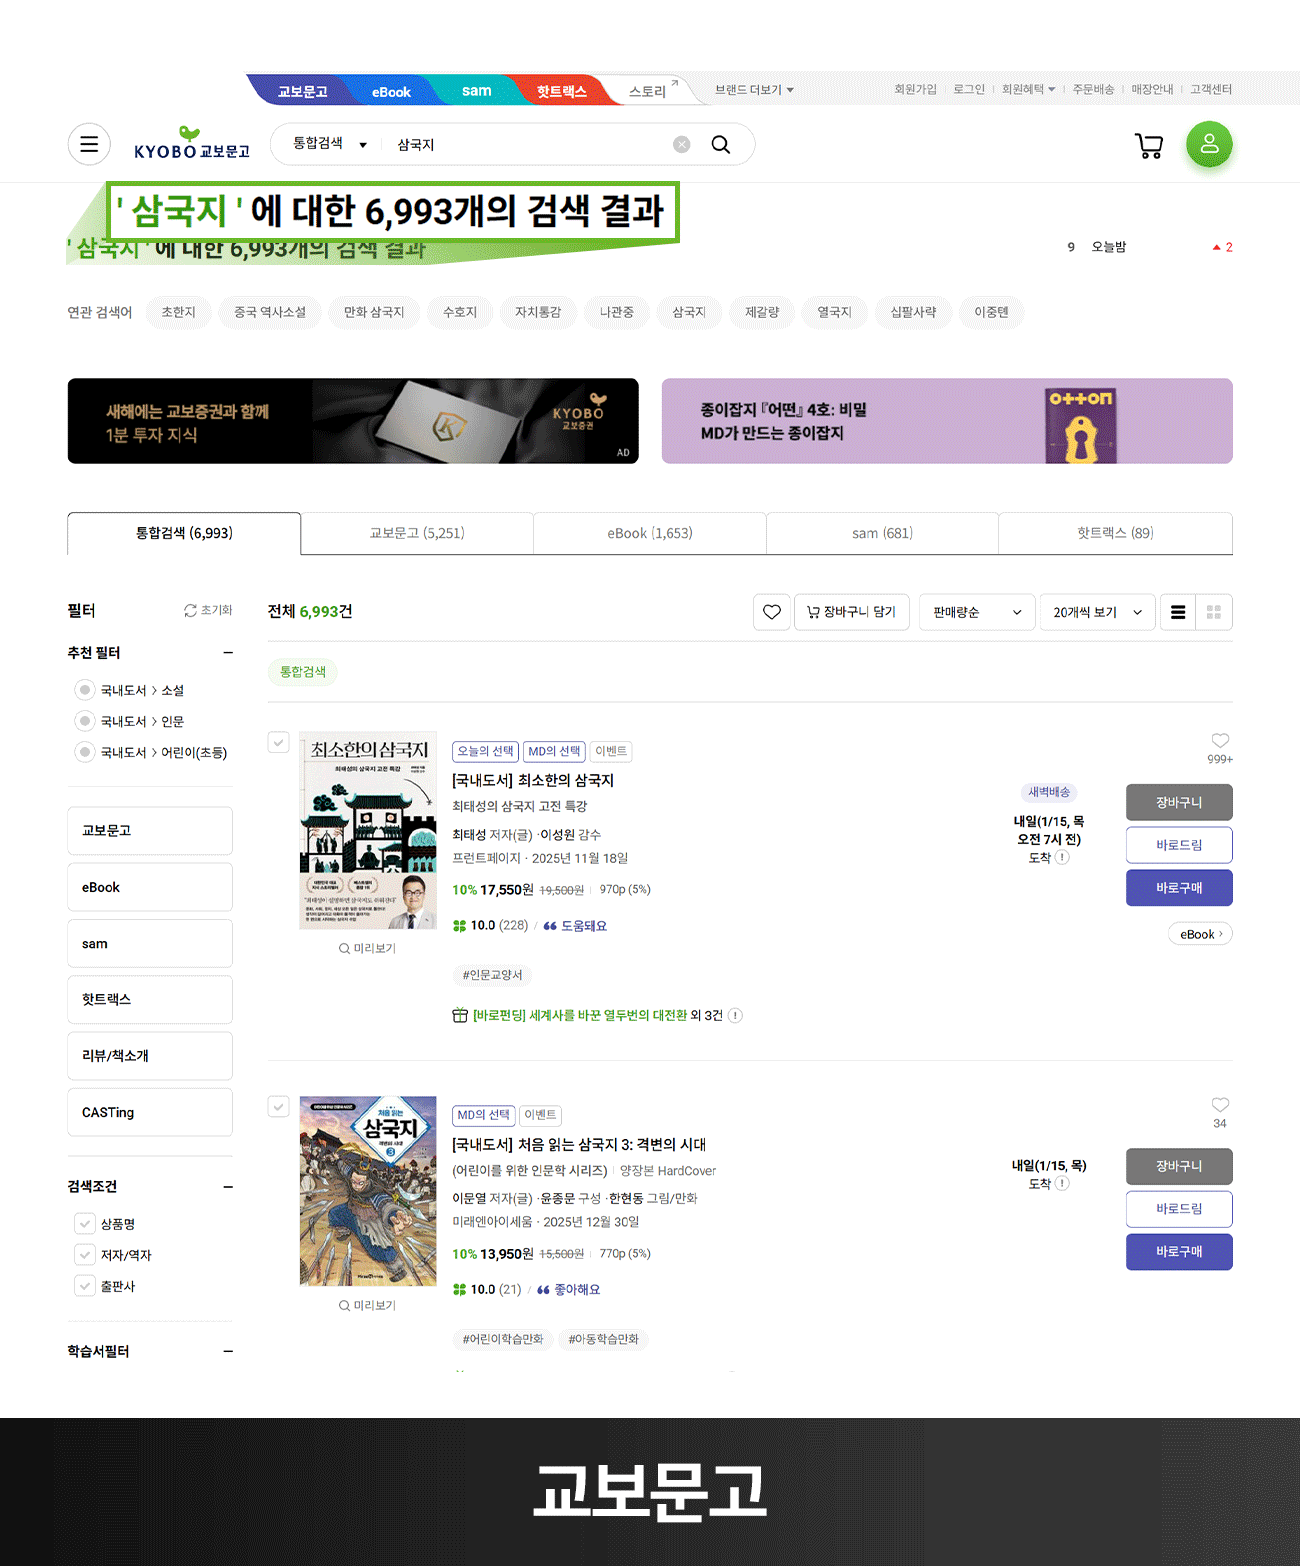Screen dimensions: 1300x1566
Task: Click the search magnifier icon
Action: [720, 144]
